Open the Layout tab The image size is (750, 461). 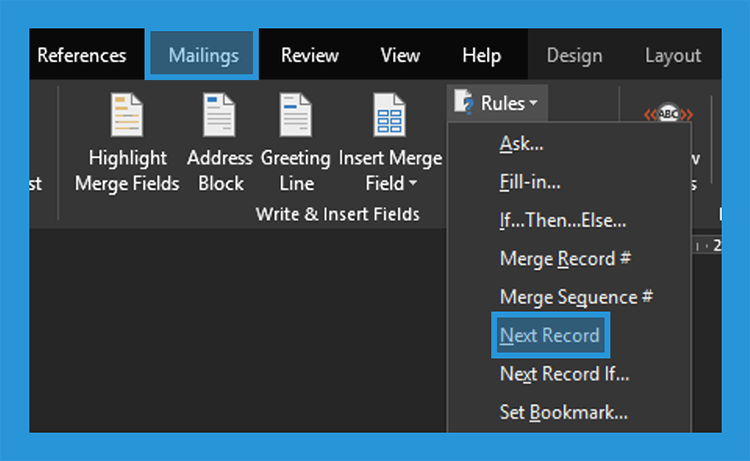pos(673,55)
